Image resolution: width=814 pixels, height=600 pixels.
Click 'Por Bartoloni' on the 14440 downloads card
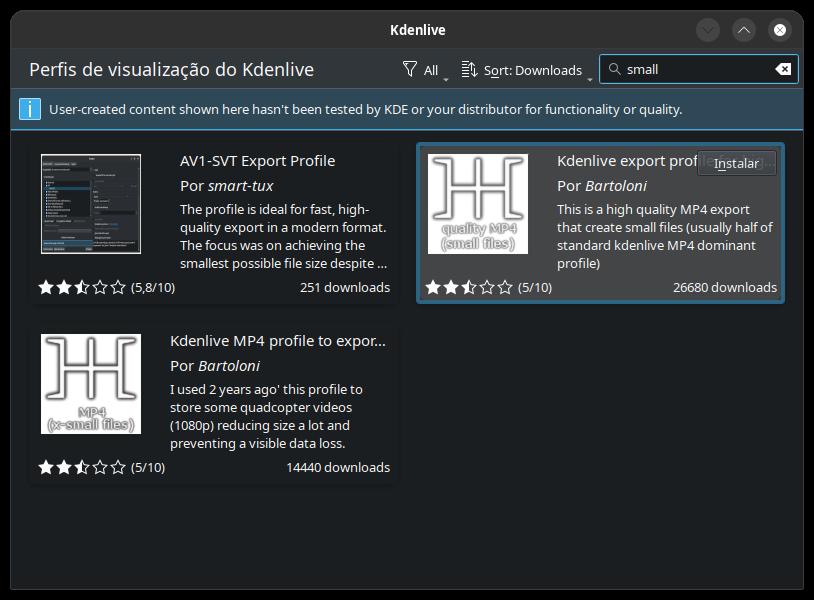215,366
